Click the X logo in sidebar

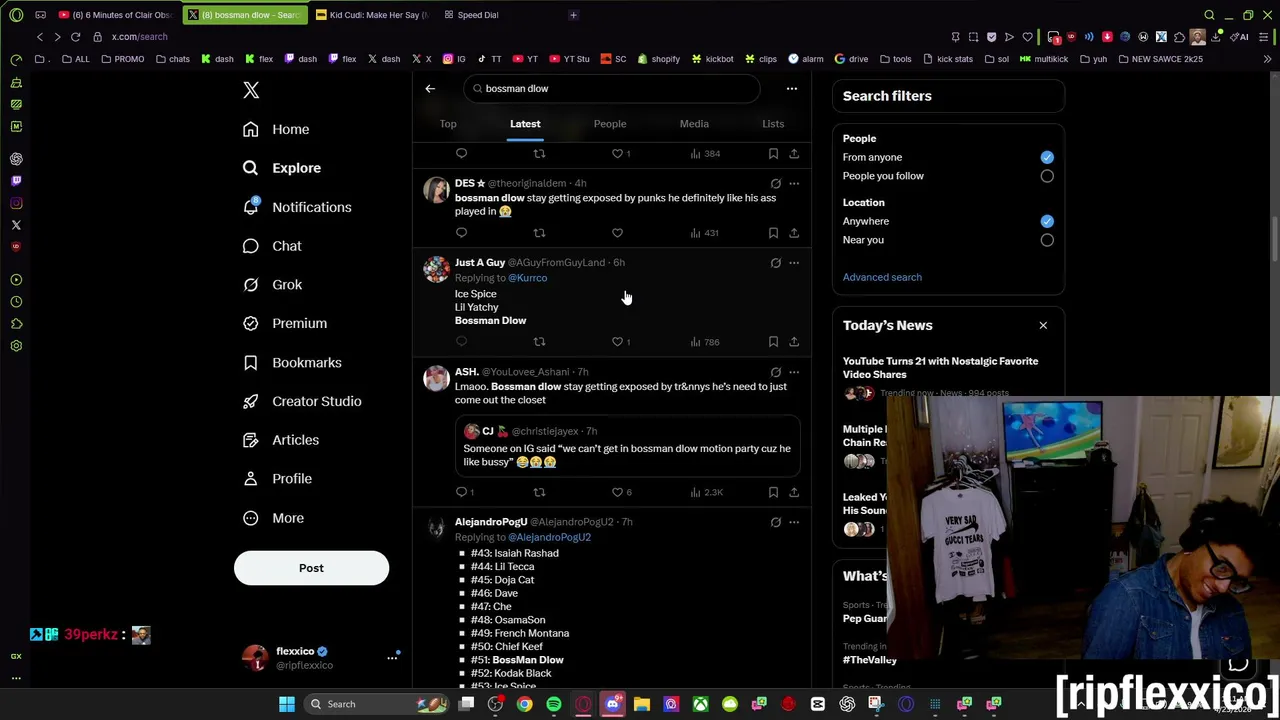tap(251, 90)
